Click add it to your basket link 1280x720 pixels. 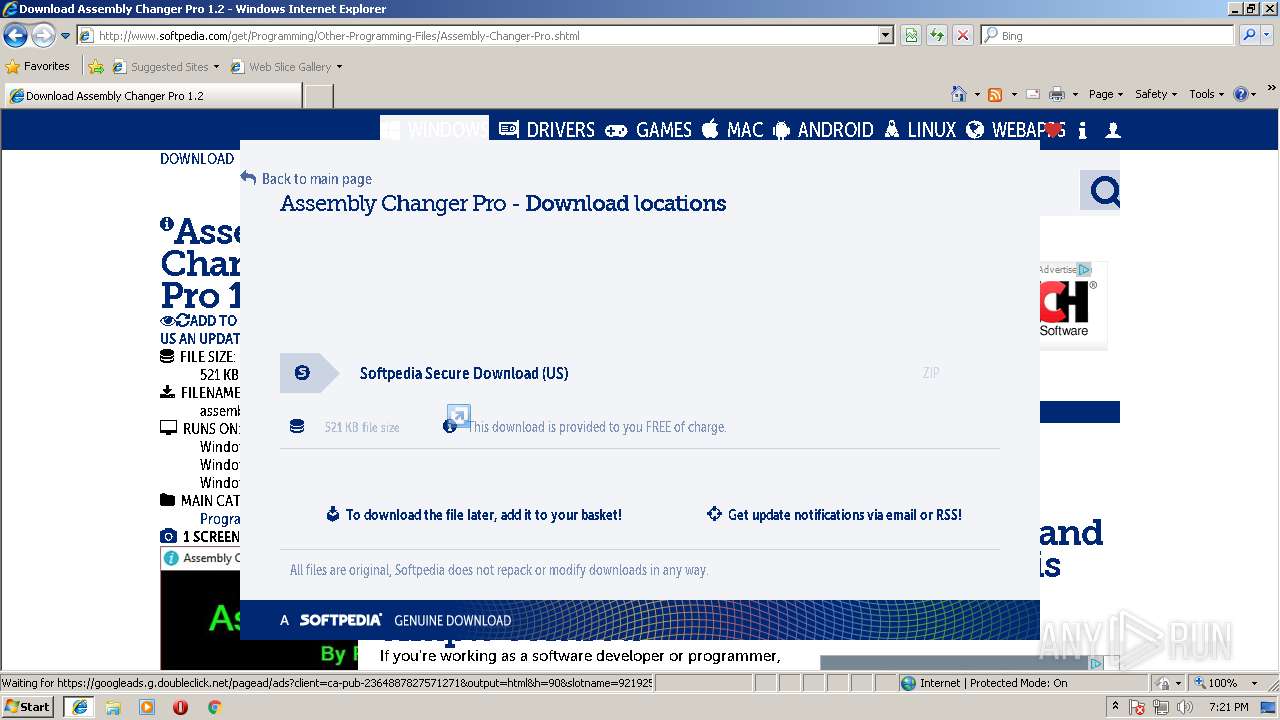(474, 514)
